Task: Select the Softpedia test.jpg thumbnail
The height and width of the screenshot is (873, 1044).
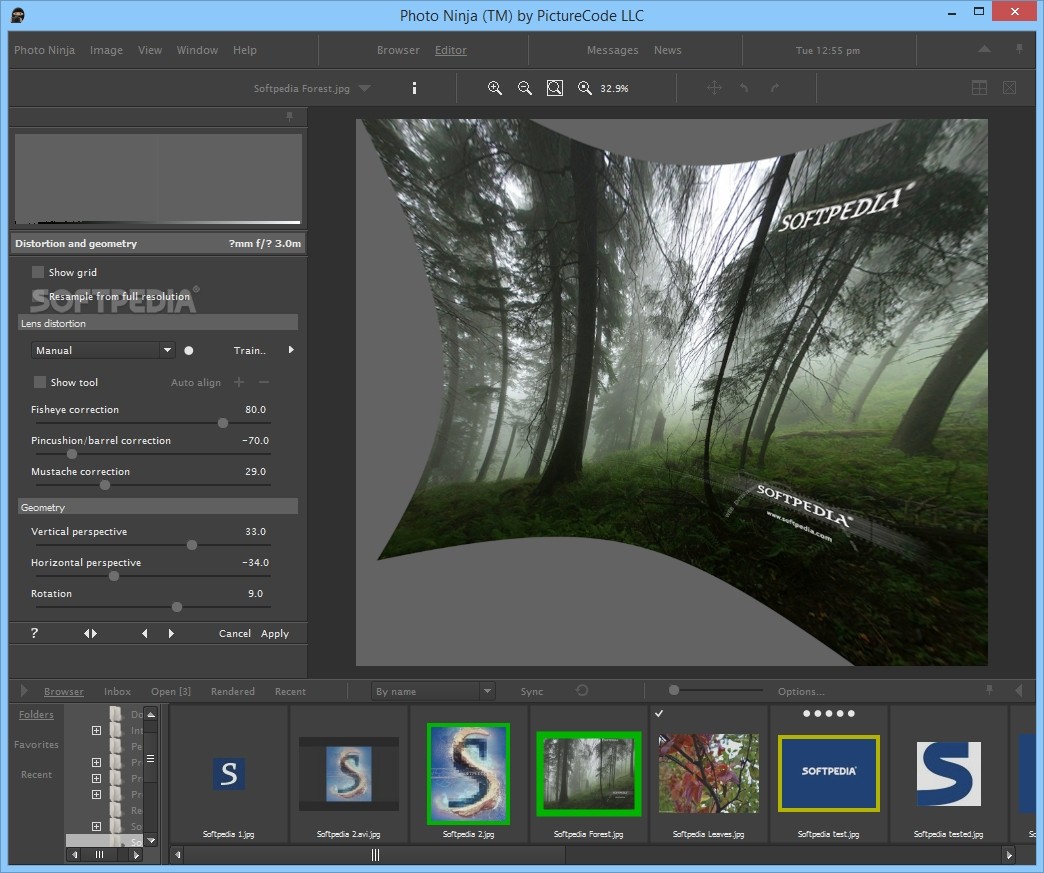Action: click(x=829, y=773)
